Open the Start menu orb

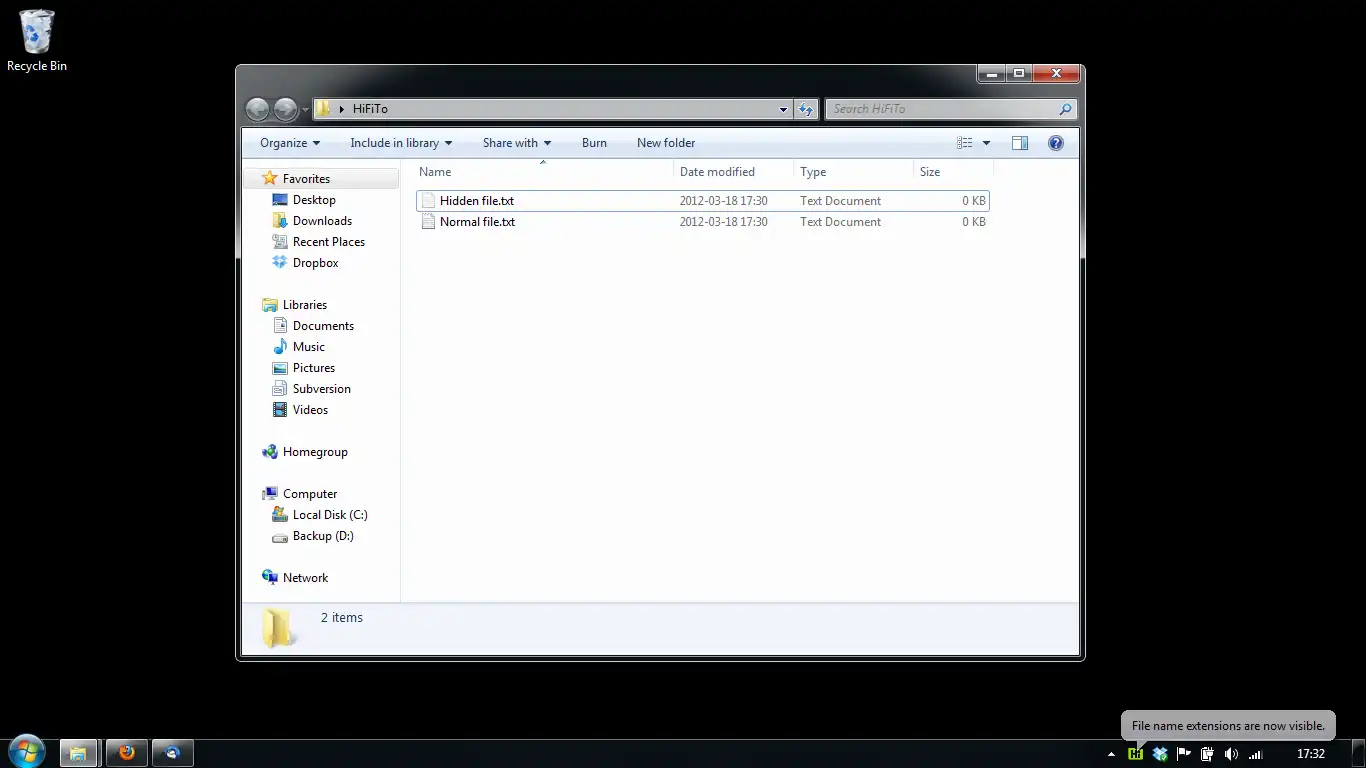26,752
